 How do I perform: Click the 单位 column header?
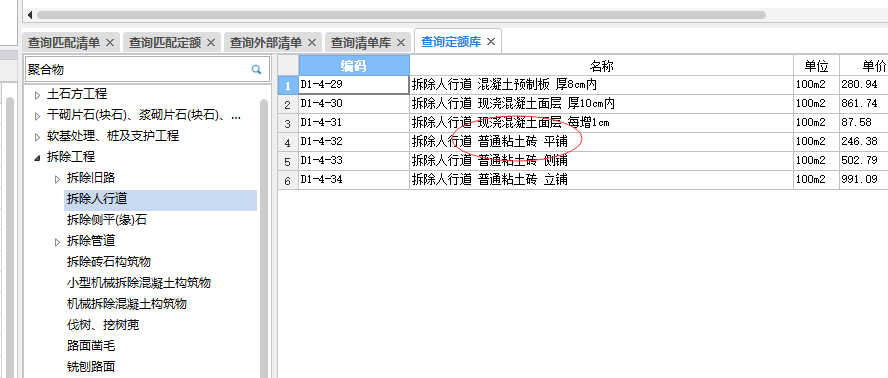pos(817,66)
